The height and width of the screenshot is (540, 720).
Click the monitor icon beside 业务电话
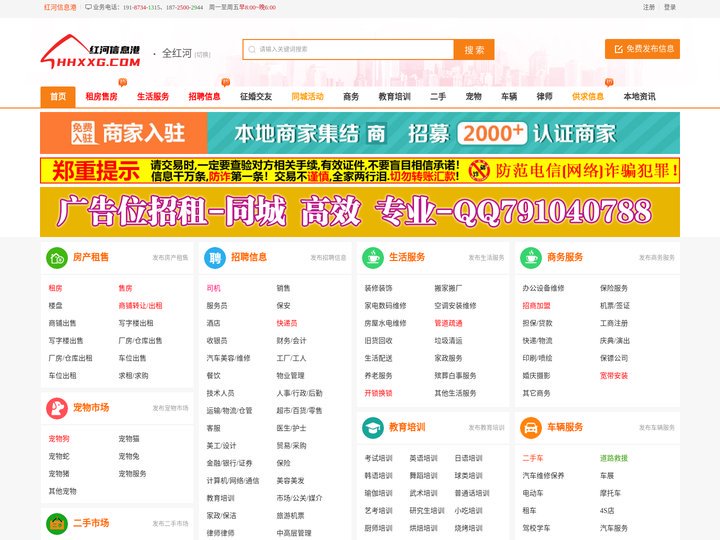88,7
